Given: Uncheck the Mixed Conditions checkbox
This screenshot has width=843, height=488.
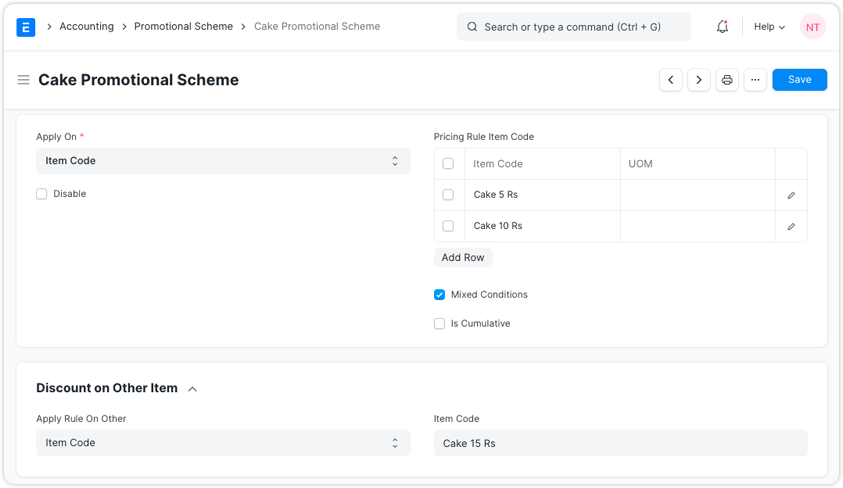Looking at the screenshot, I should [x=440, y=295].
